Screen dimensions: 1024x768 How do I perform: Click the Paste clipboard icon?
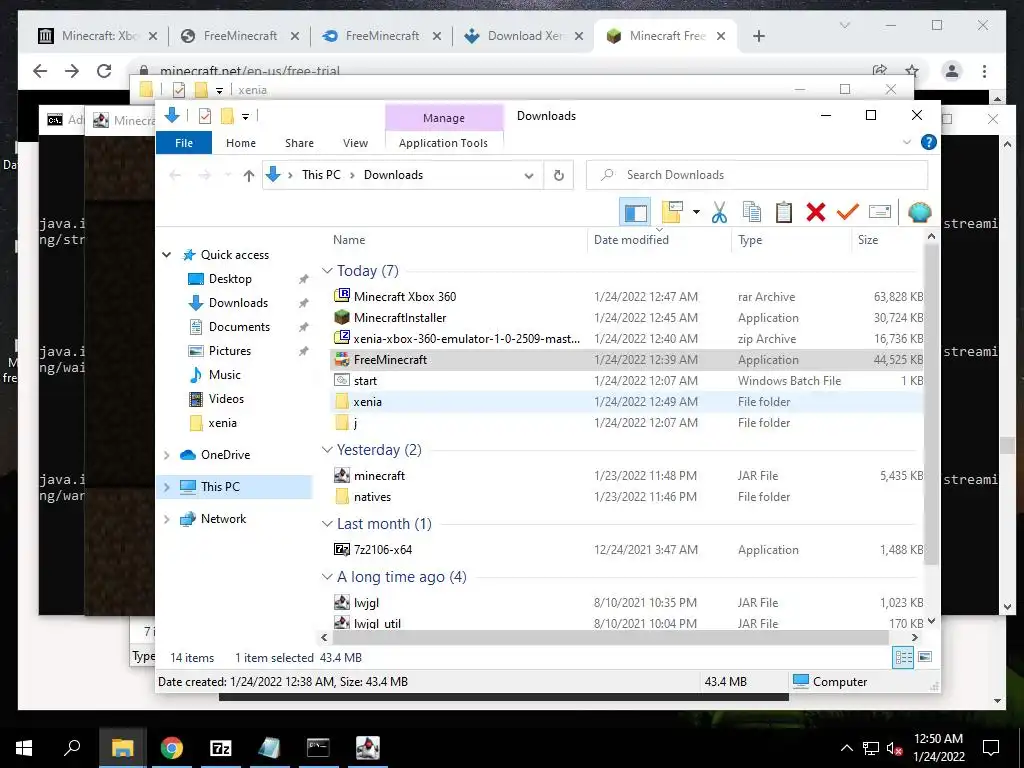(x=784, y=212)
